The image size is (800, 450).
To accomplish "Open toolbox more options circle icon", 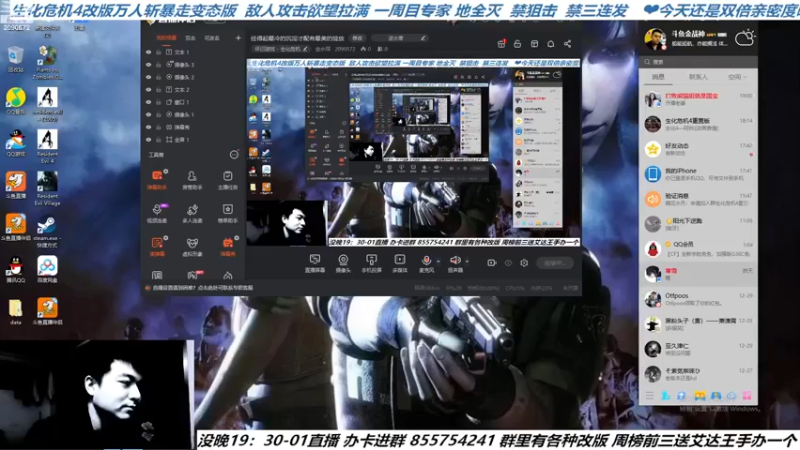I will 234,155.
